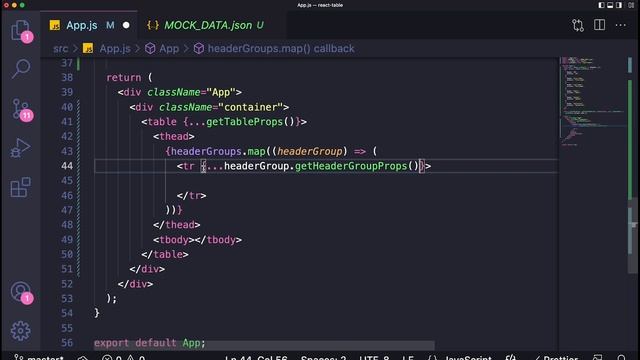Toggle the primary side bar layout icon
Screen dimensions: 640x360
[602, 5]
